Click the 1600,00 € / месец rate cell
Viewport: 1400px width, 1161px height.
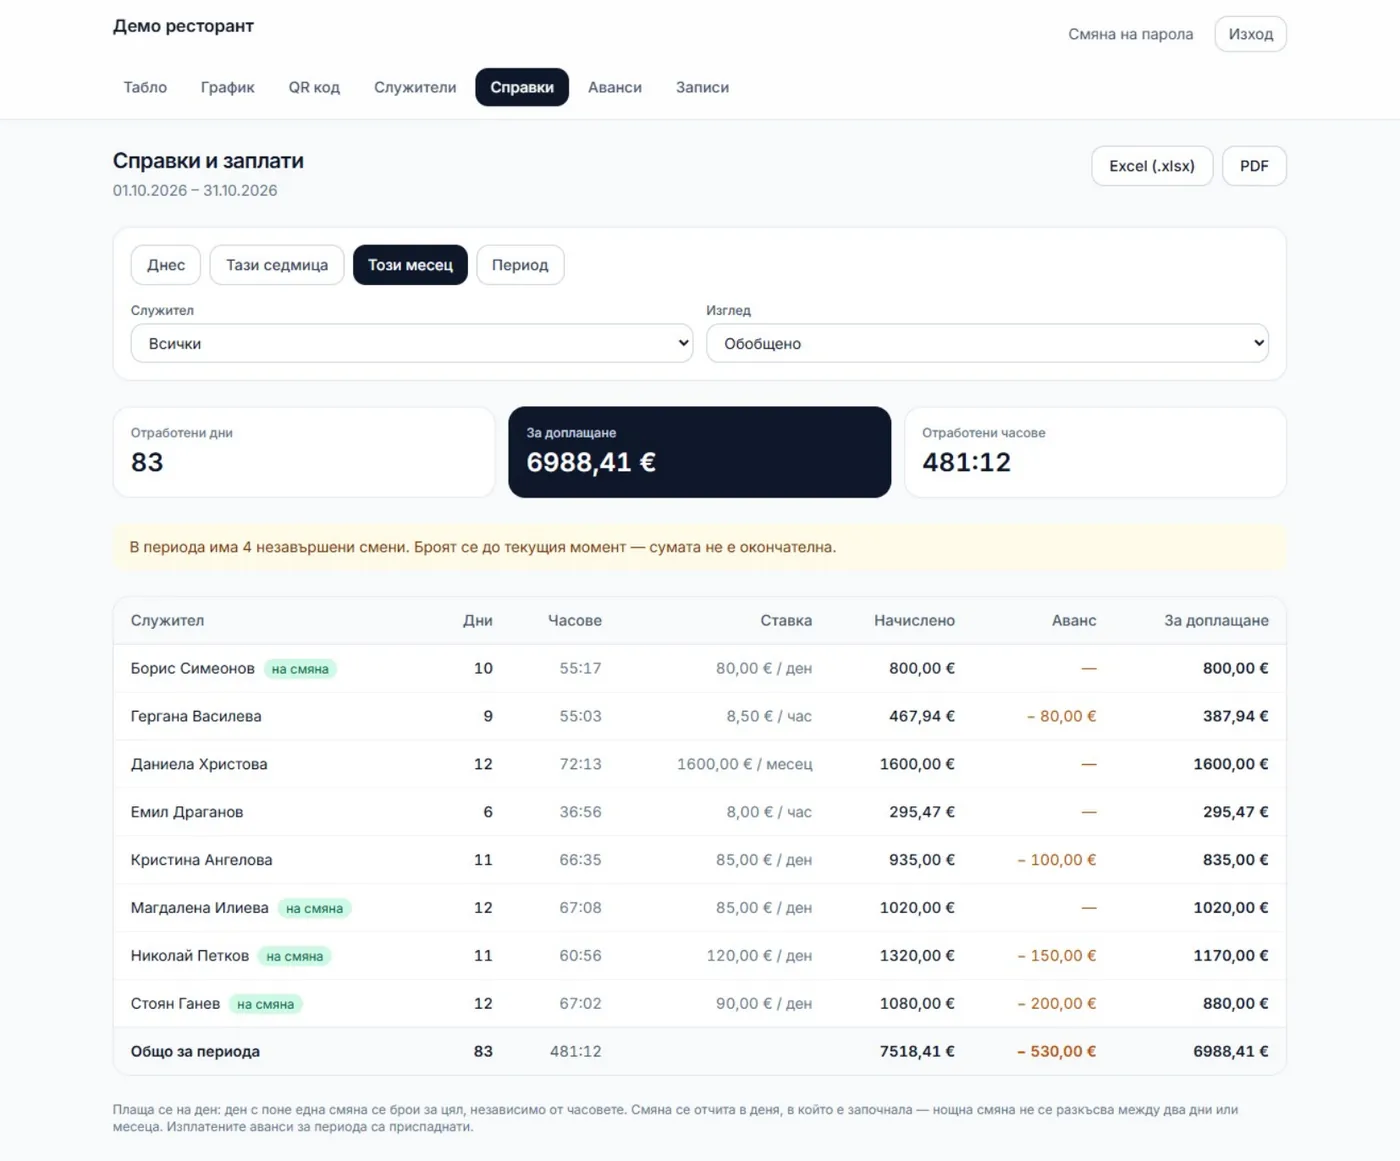coord(744,764)
